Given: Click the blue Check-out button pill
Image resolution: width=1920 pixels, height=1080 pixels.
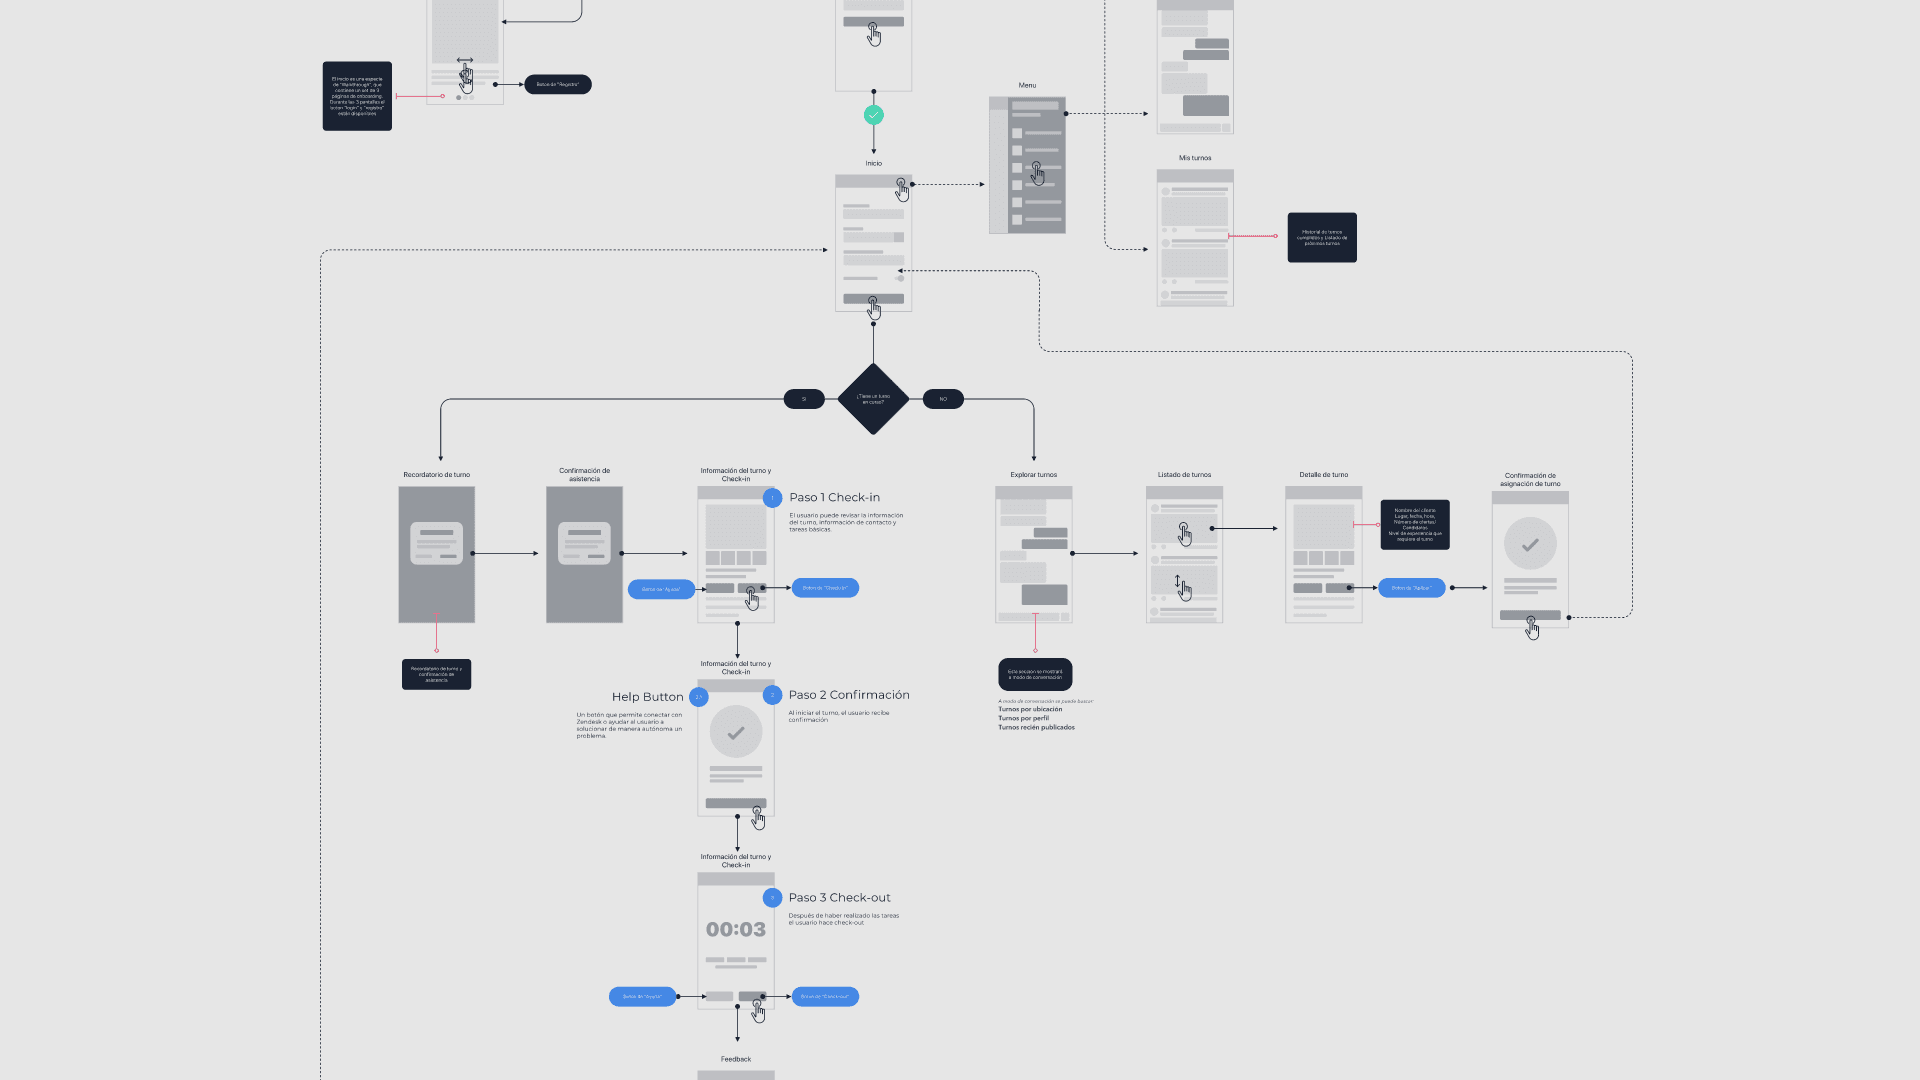Looking at the screenshot, I should tap(825, 996).
